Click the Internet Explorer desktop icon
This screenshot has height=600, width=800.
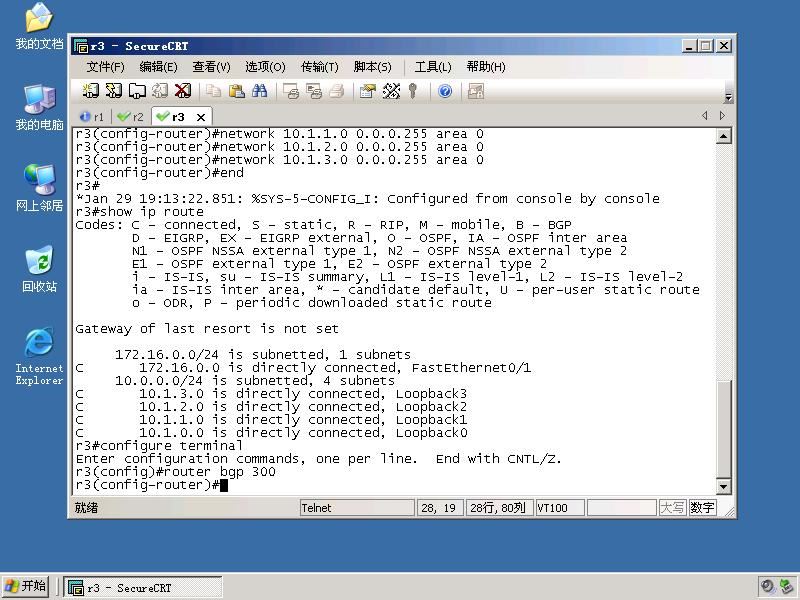tap(39, 356)
